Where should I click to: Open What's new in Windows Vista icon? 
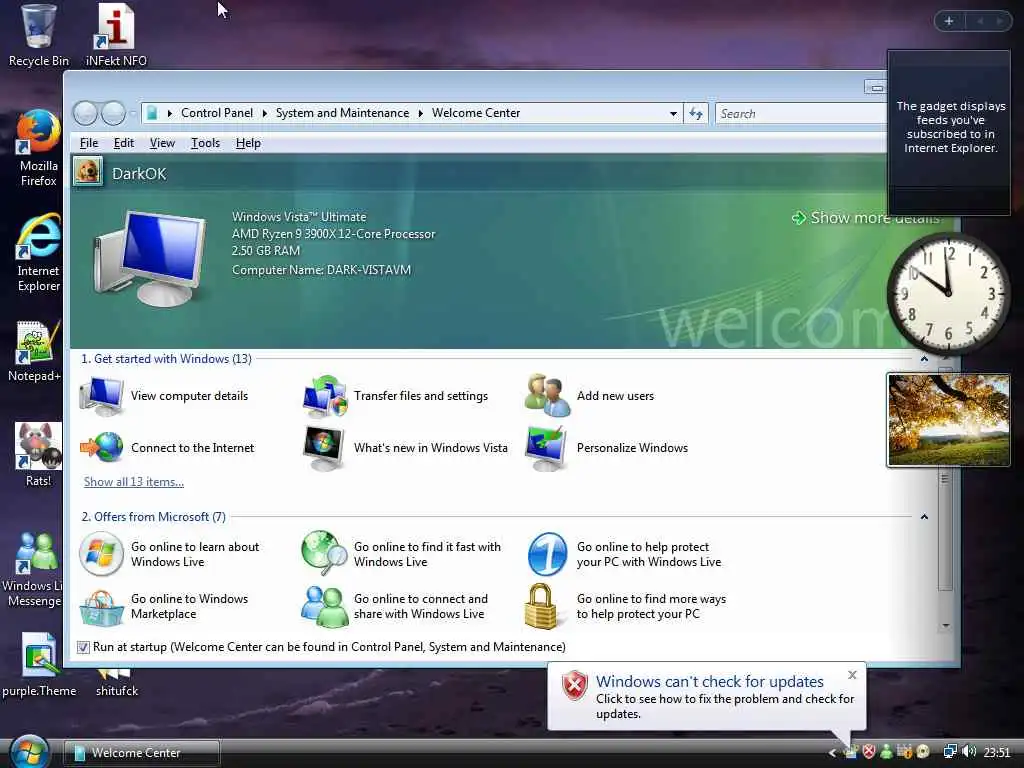pyautogui.click(x=324, y=448)
